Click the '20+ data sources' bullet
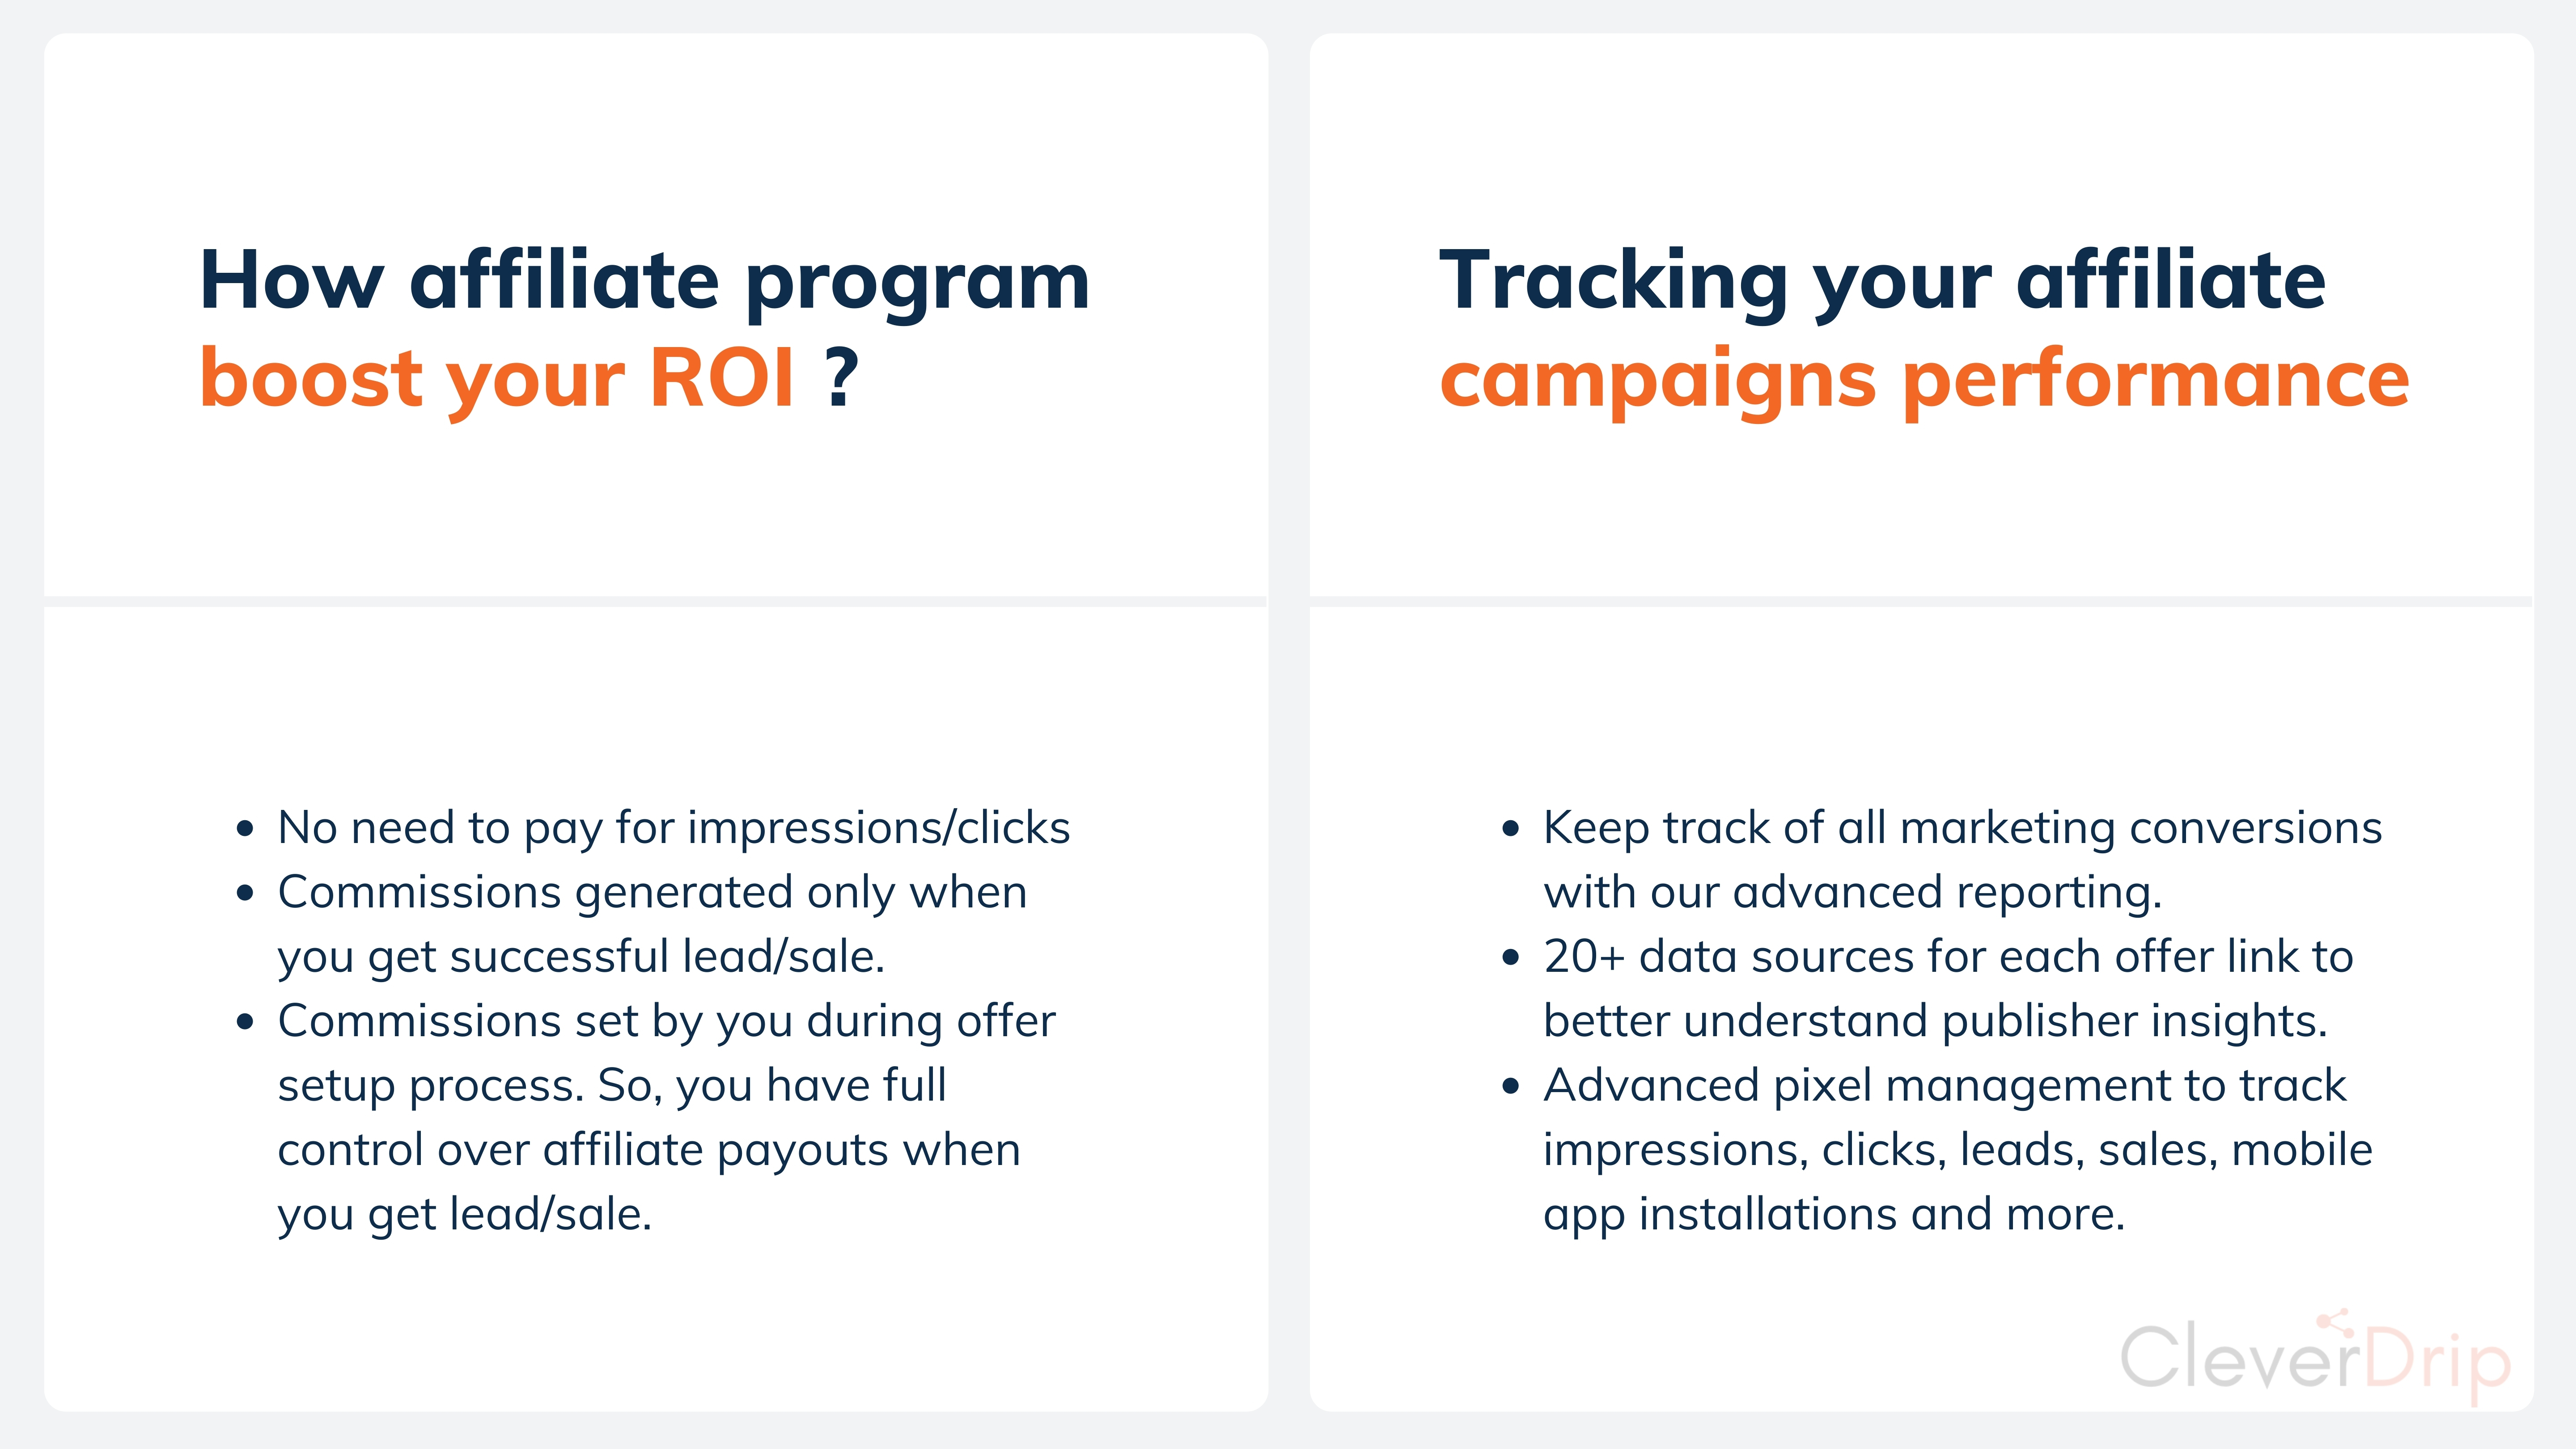2576x1449 pixels. coord(1948,989)
